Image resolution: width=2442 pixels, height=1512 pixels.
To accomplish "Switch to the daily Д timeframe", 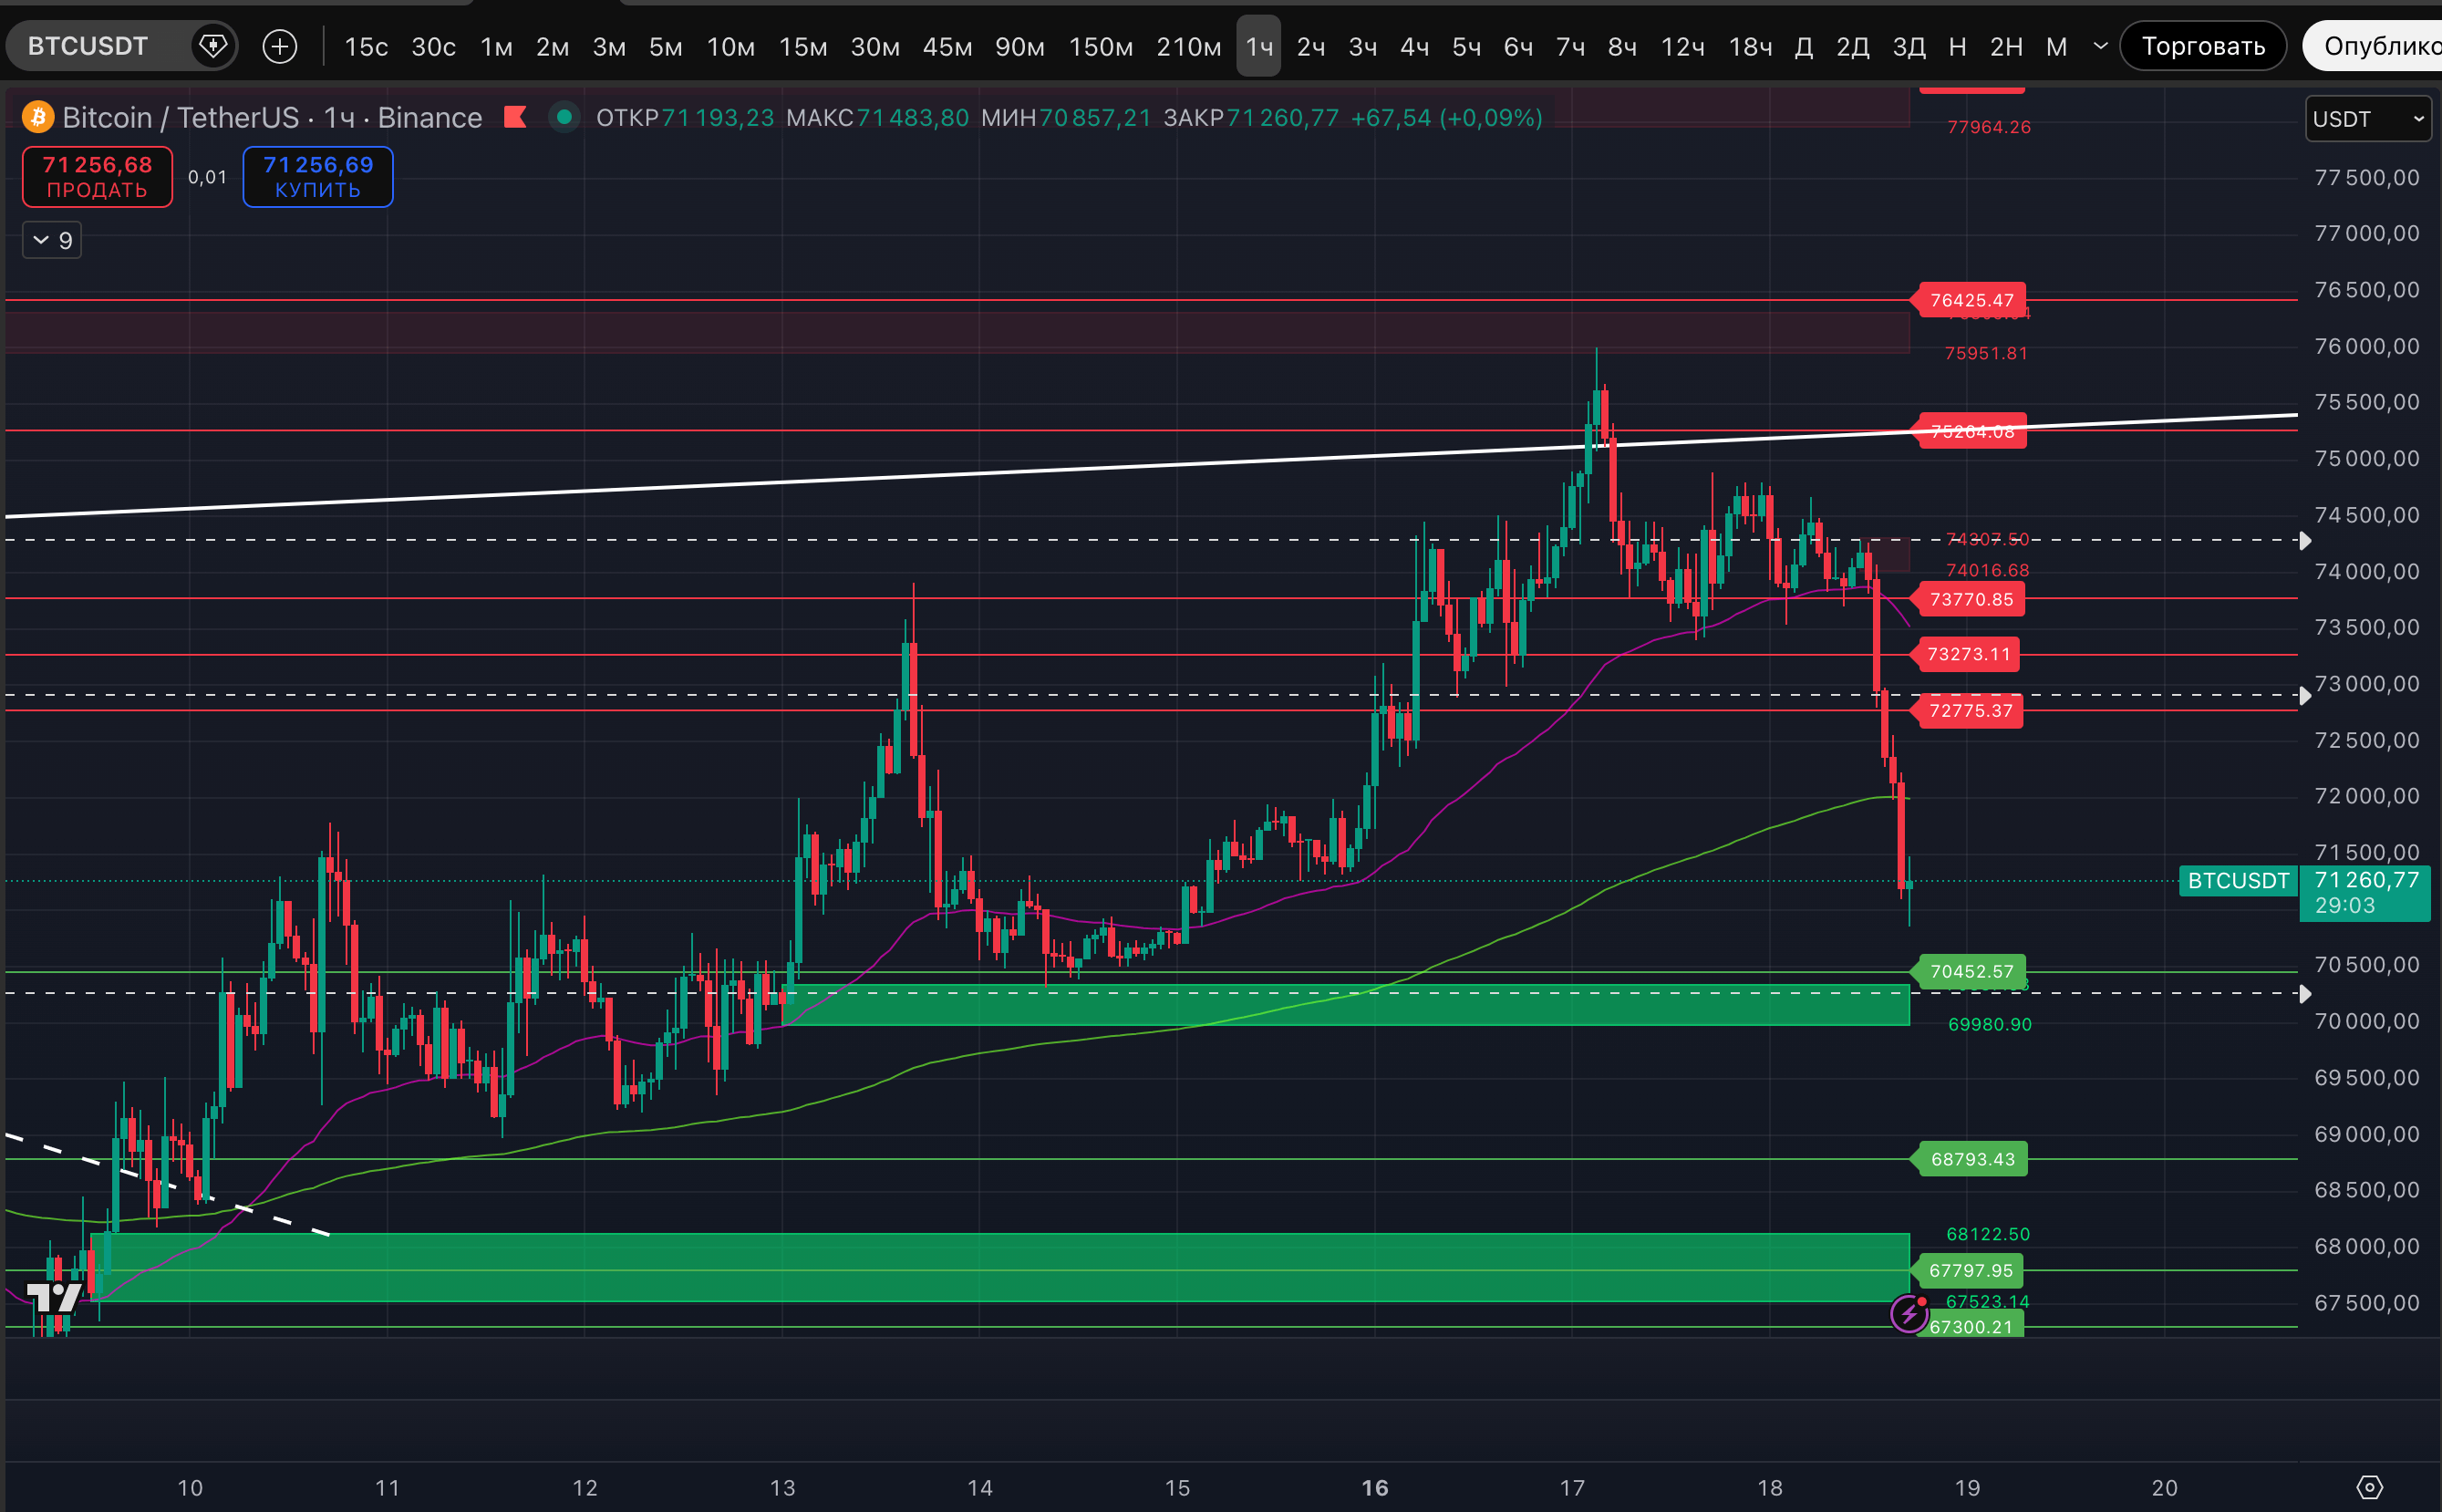I will [1803, 46].
